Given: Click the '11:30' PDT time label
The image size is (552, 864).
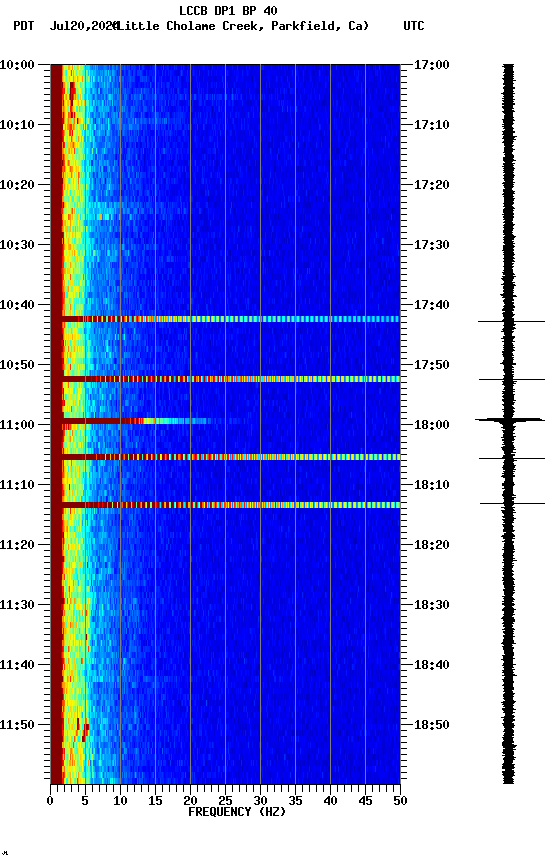Looking at the screenshot, I should click(17, 605).
